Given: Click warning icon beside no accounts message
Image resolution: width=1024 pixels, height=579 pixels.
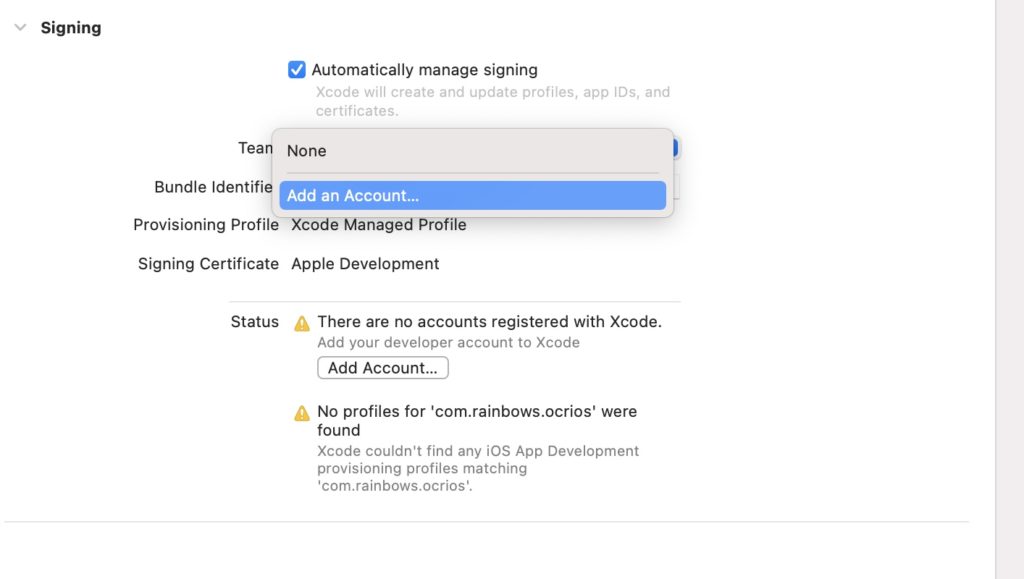Looking at the screenshot, I should 302,323.
